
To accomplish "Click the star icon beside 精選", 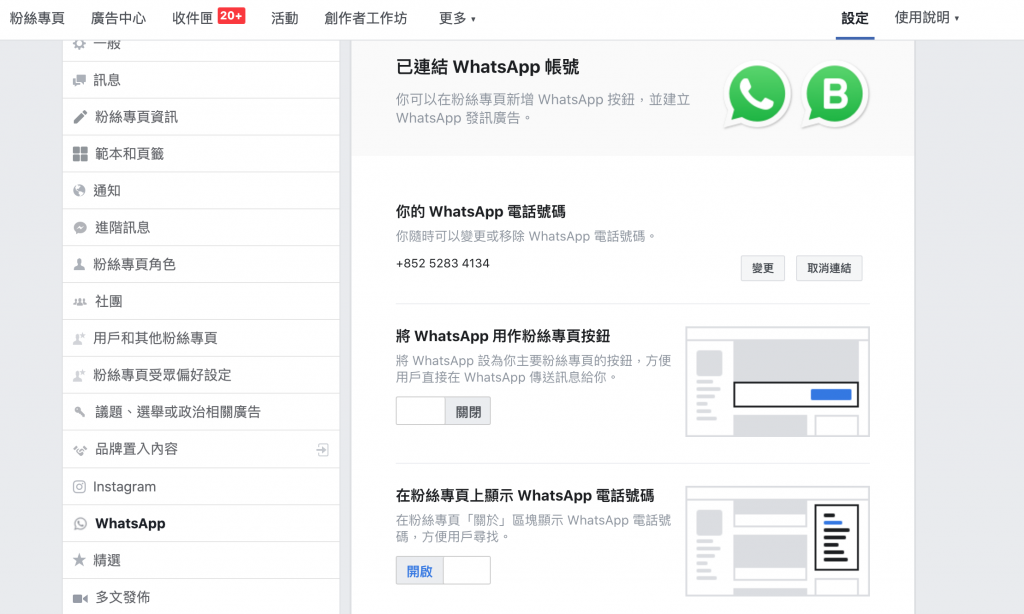I will click(x=79, y=560).
